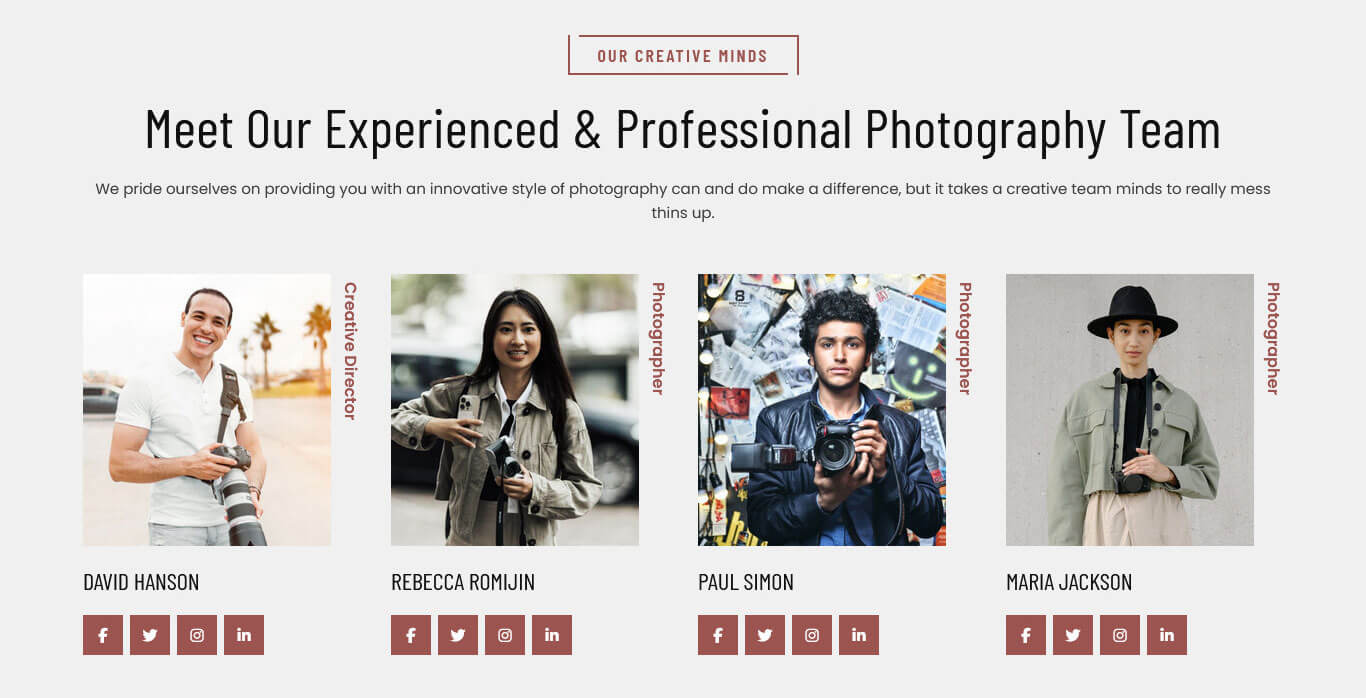
Task: Open Paul Simon's Facebook icon
Action: pos(718,635)
